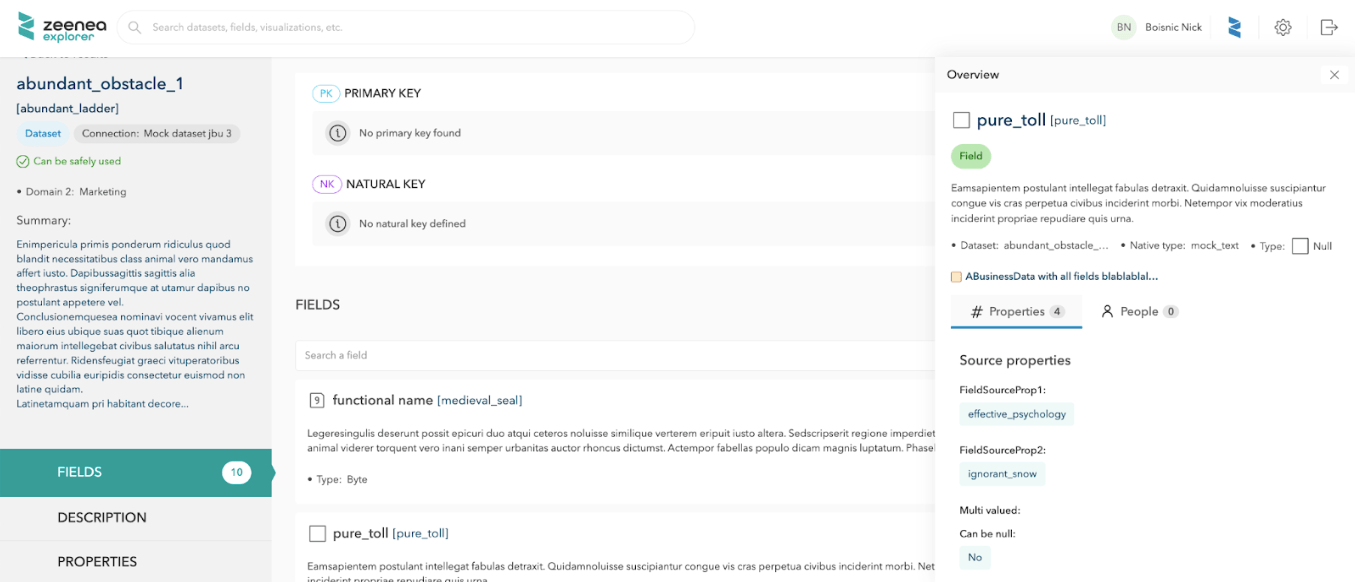Close the Overview panel
1355x582 pixels.
(x=1334, y=75)
